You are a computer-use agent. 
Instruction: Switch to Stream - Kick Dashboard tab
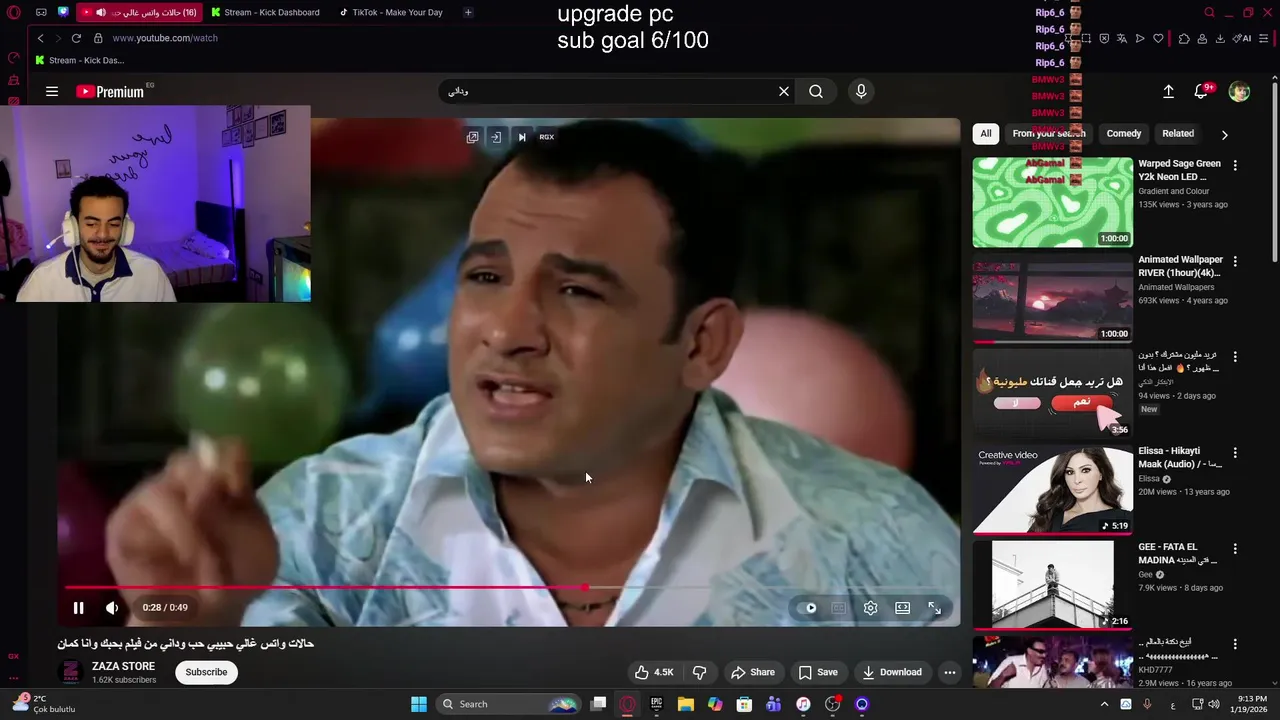pos(265,12)
